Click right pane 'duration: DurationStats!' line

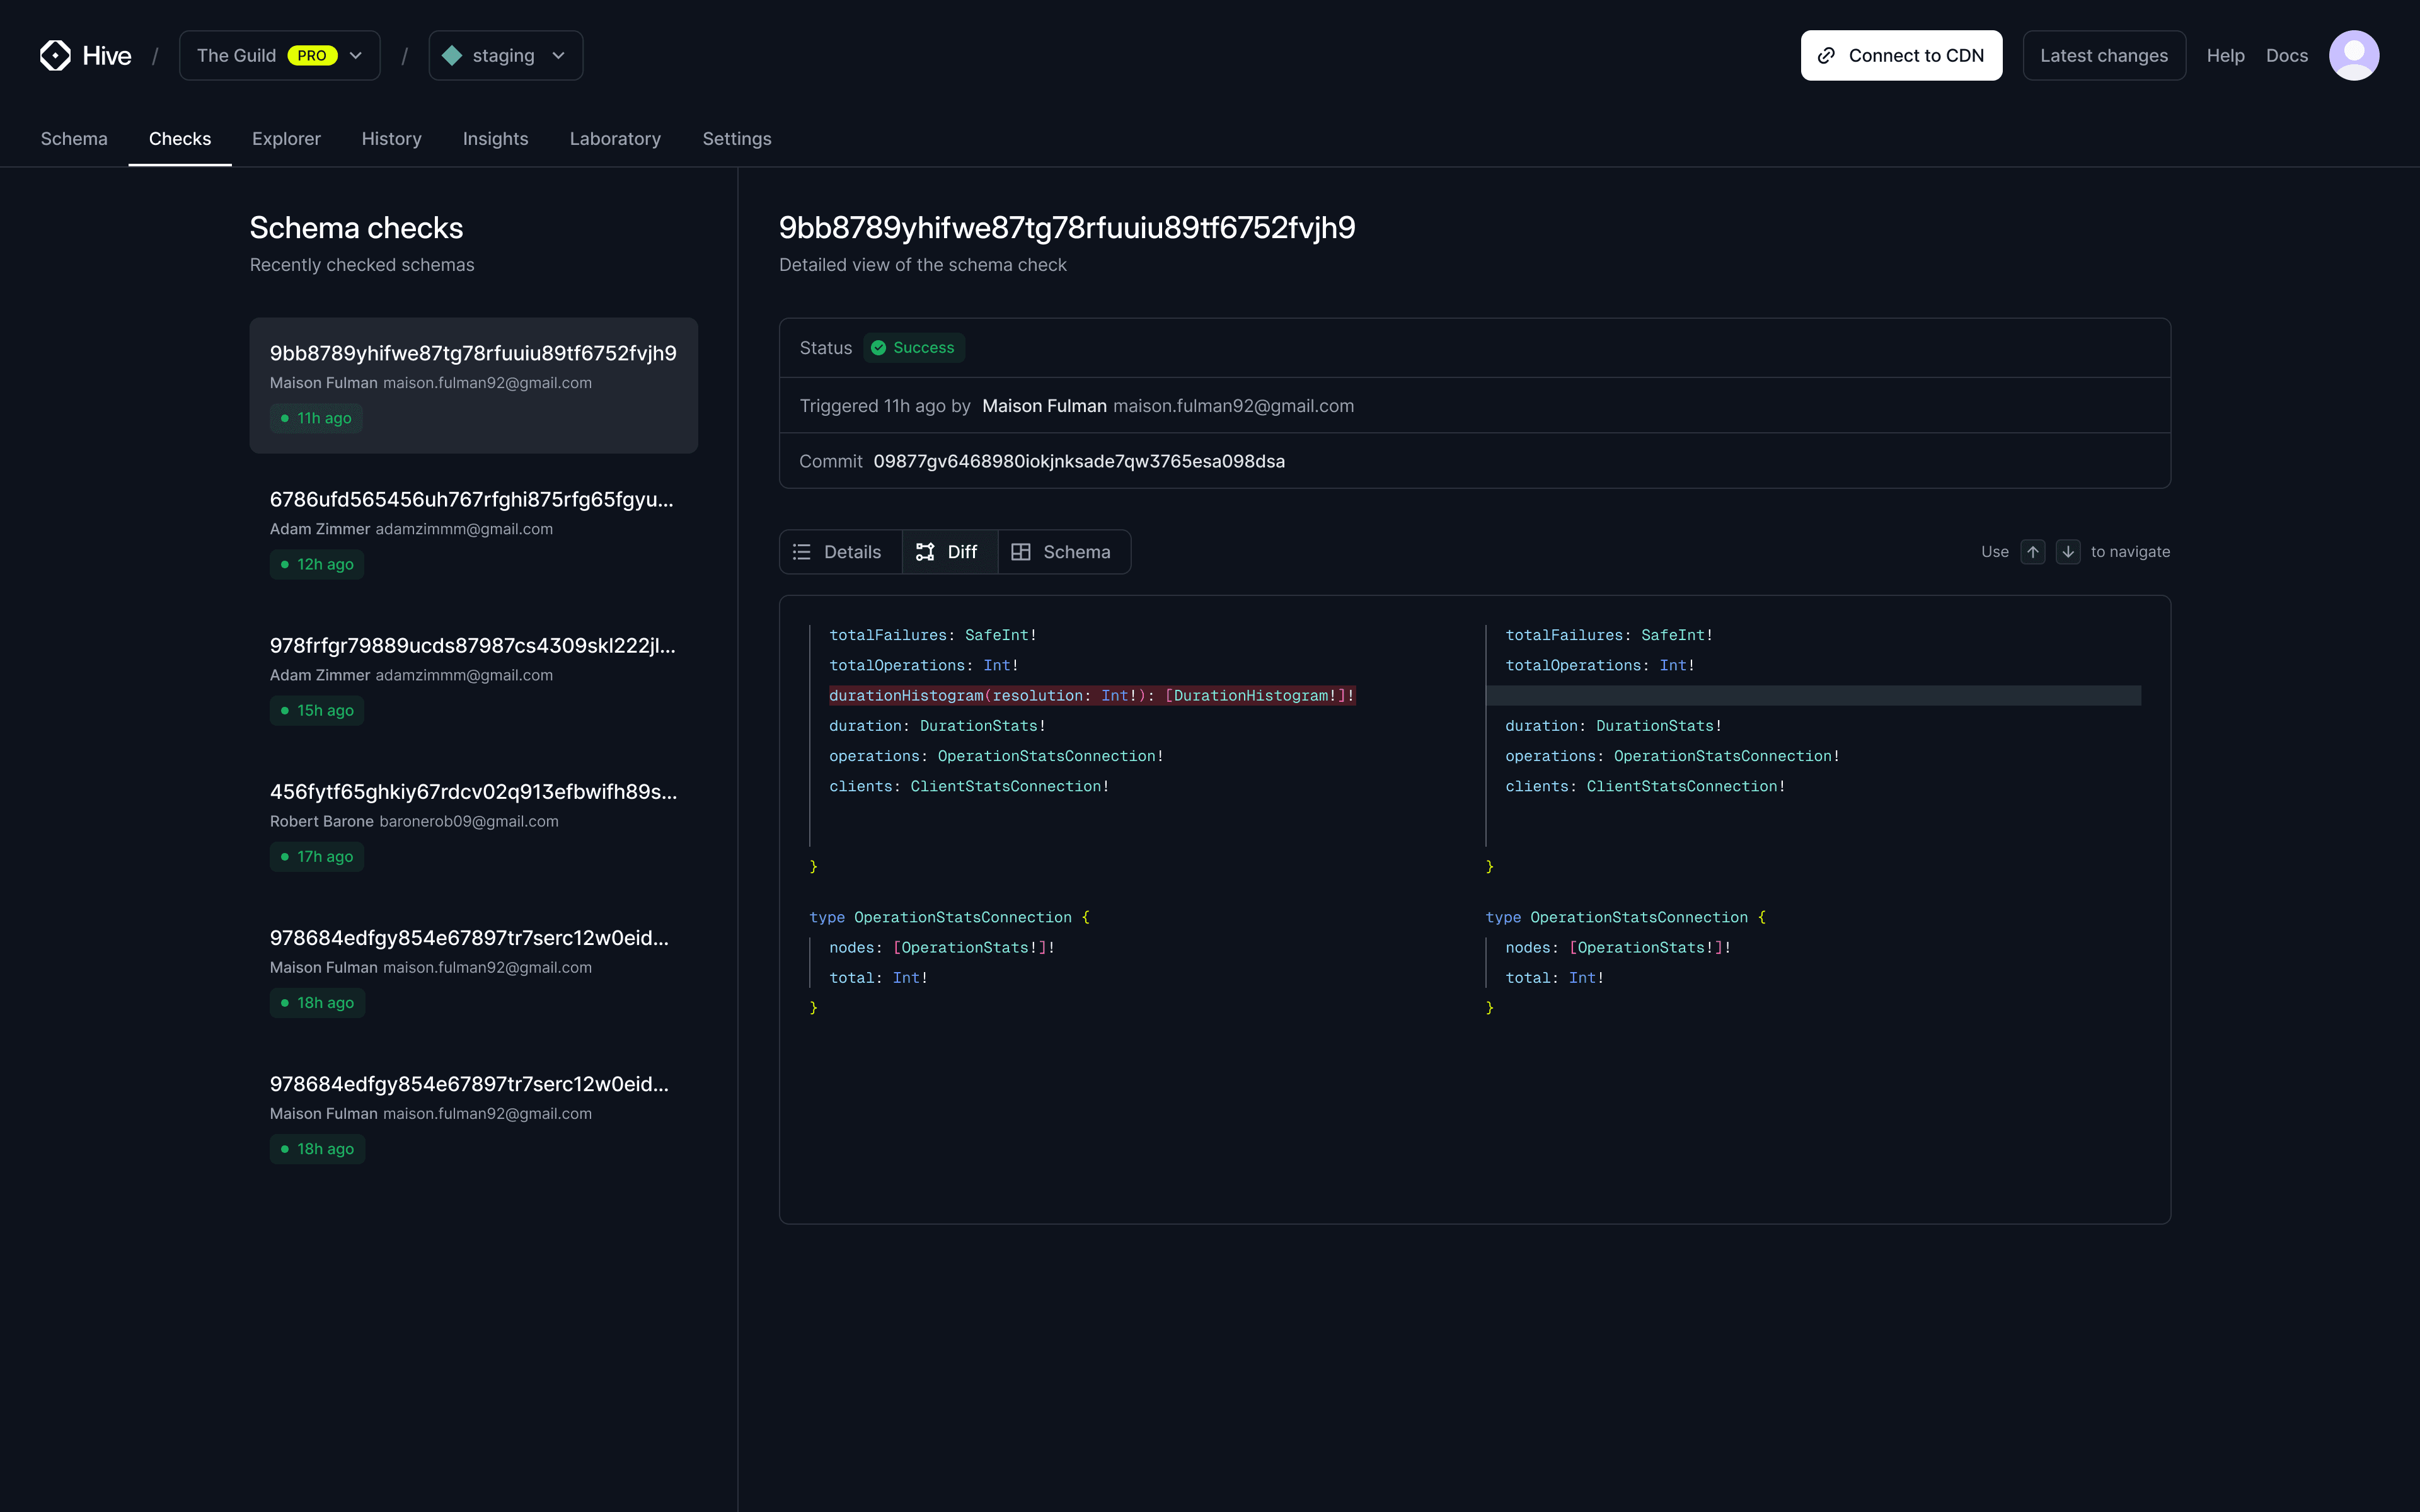click(x=1613, y=726)
